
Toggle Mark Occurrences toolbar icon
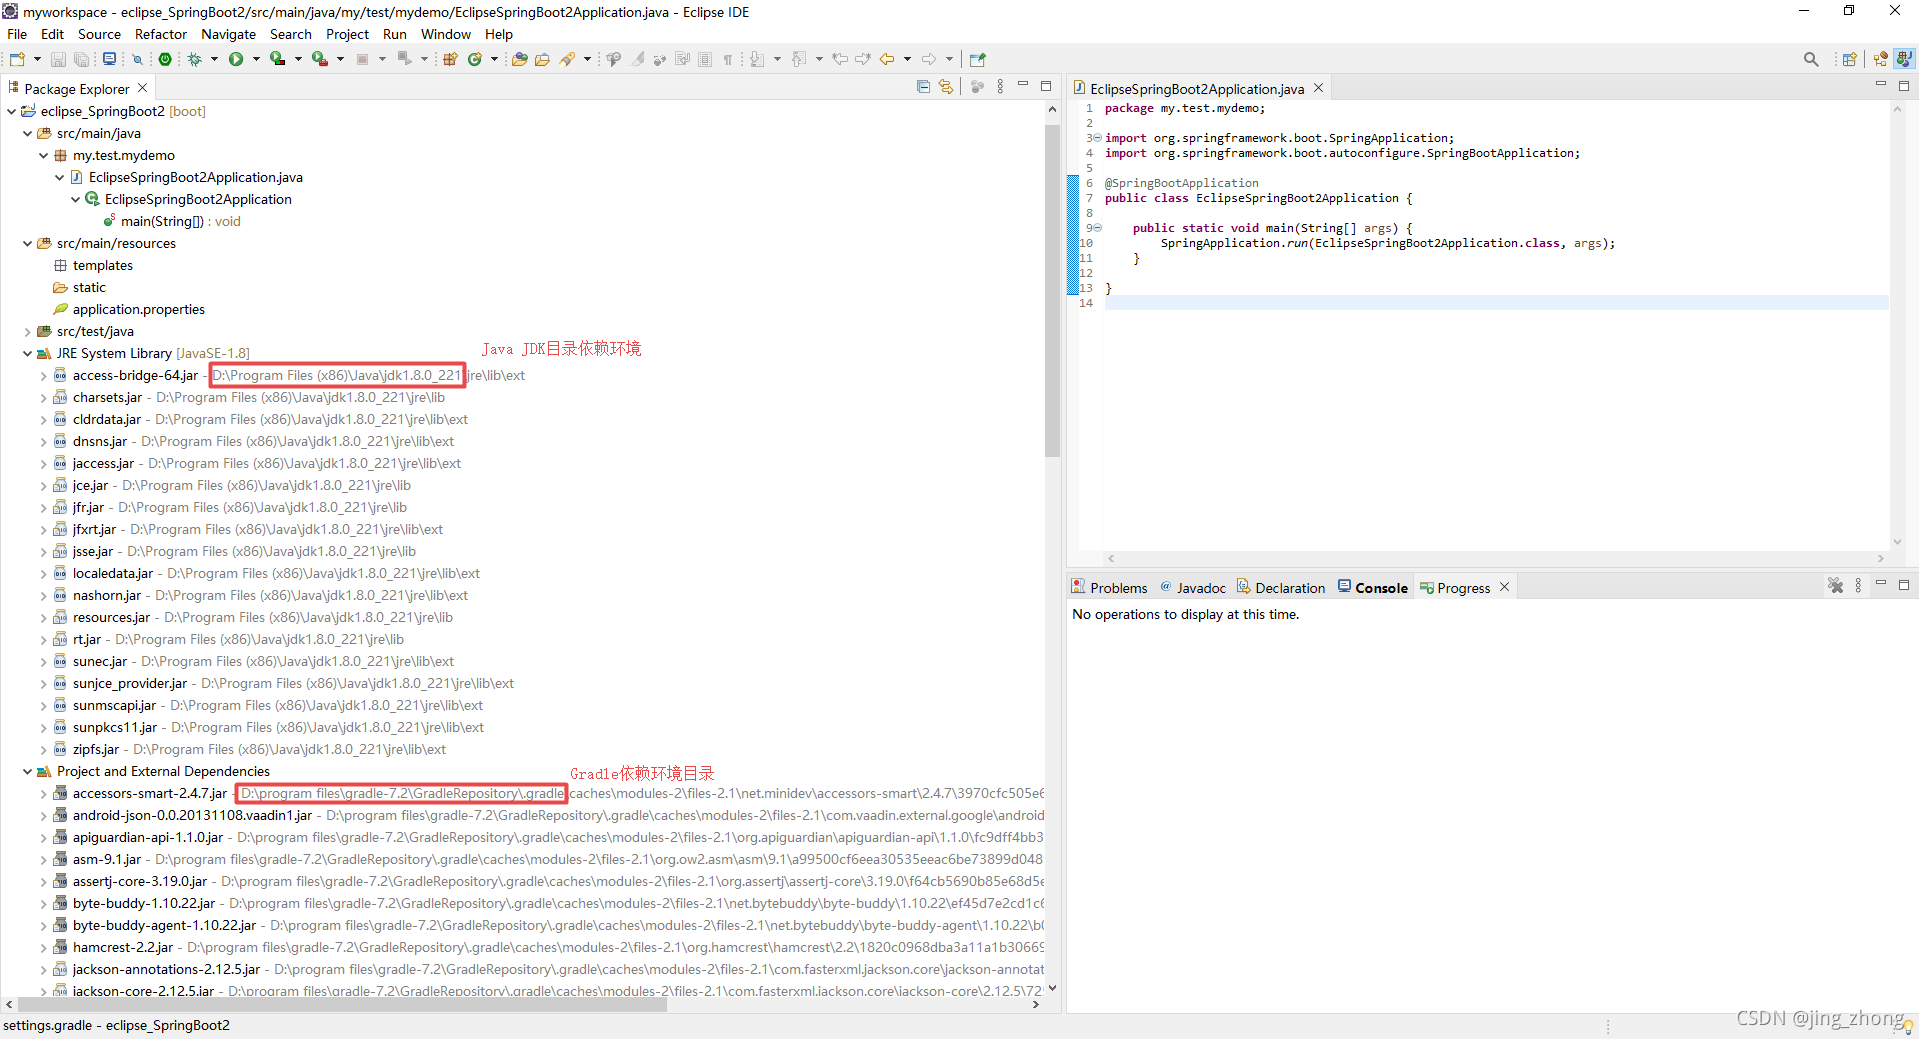click(637, 59)
